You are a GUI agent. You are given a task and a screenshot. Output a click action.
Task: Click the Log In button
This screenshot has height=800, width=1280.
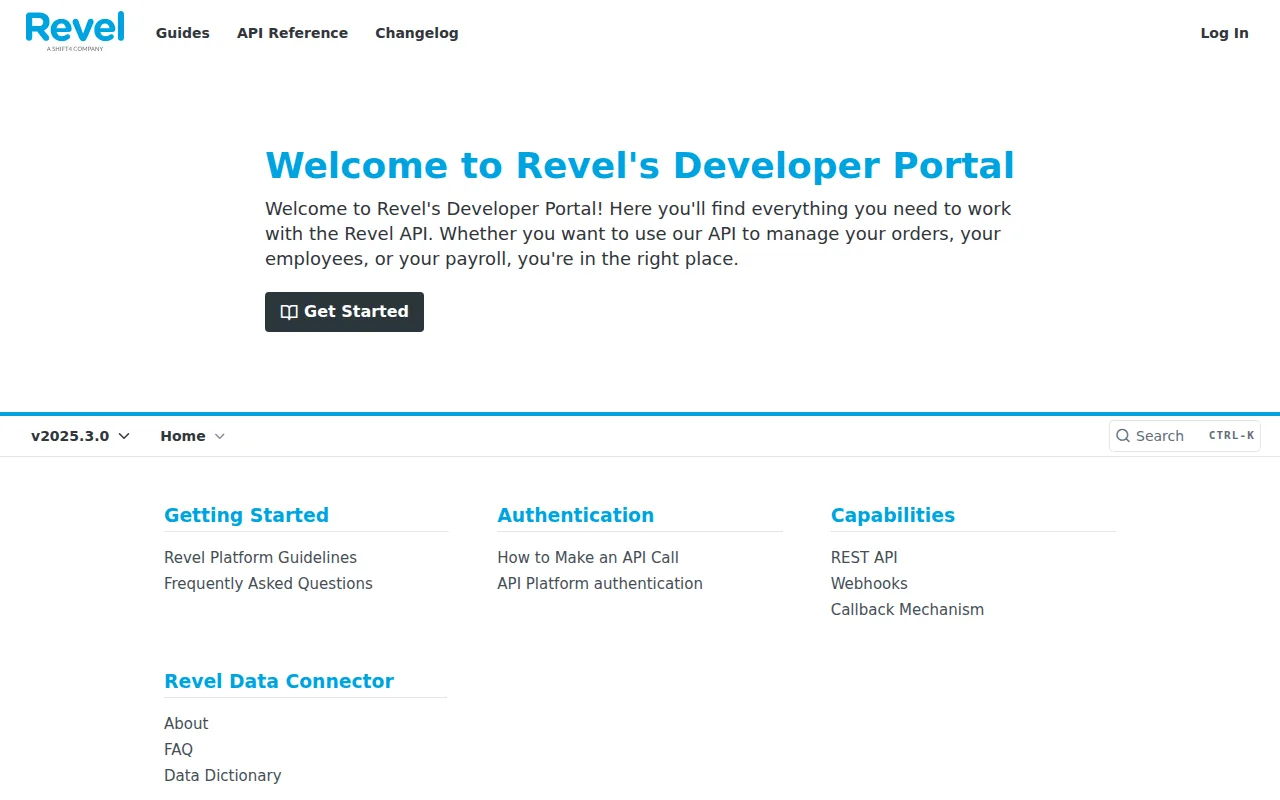tap(1224, 33)
